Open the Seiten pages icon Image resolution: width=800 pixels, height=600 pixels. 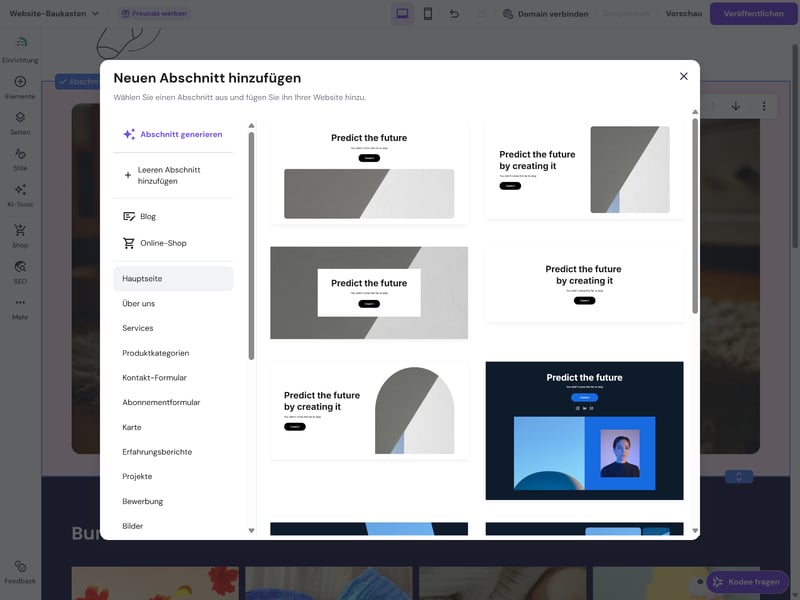[x=20, y=122]
